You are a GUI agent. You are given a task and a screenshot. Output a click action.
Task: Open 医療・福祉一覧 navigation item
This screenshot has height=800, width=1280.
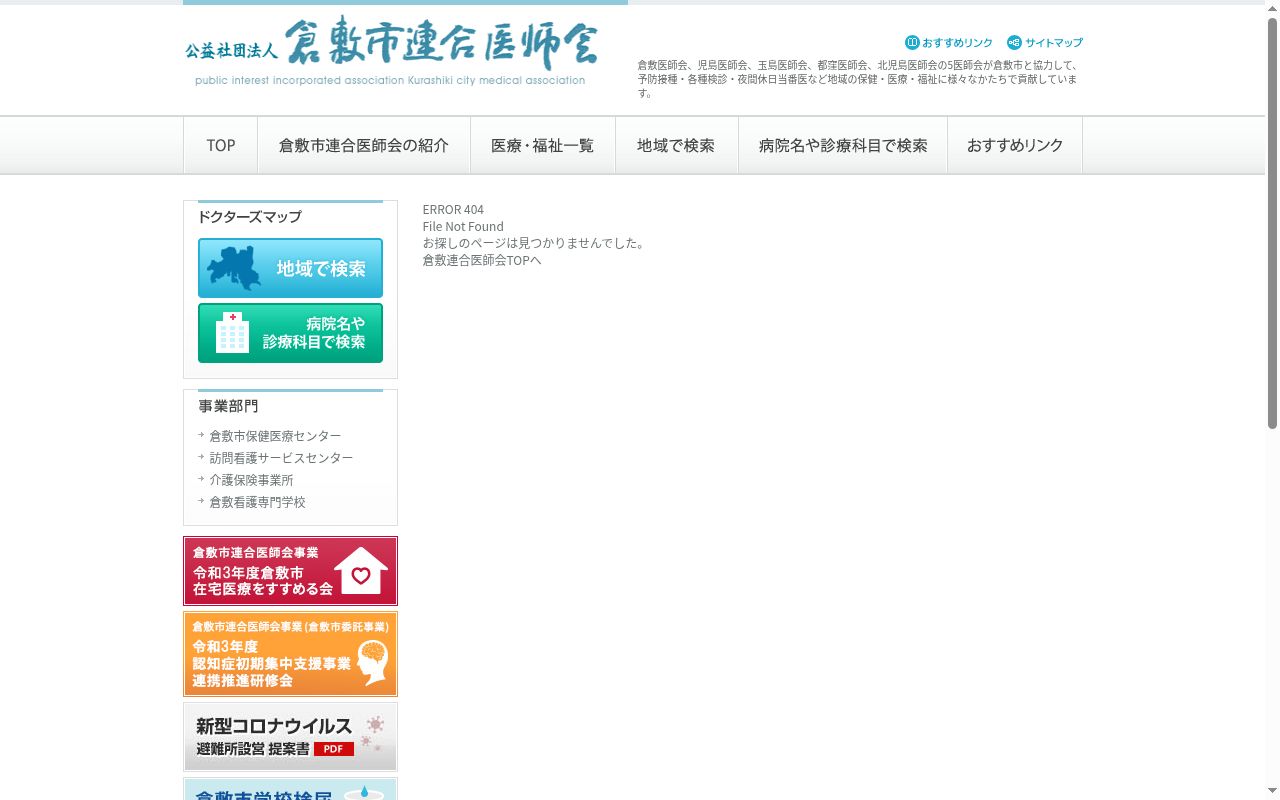(x=542, y=146)
